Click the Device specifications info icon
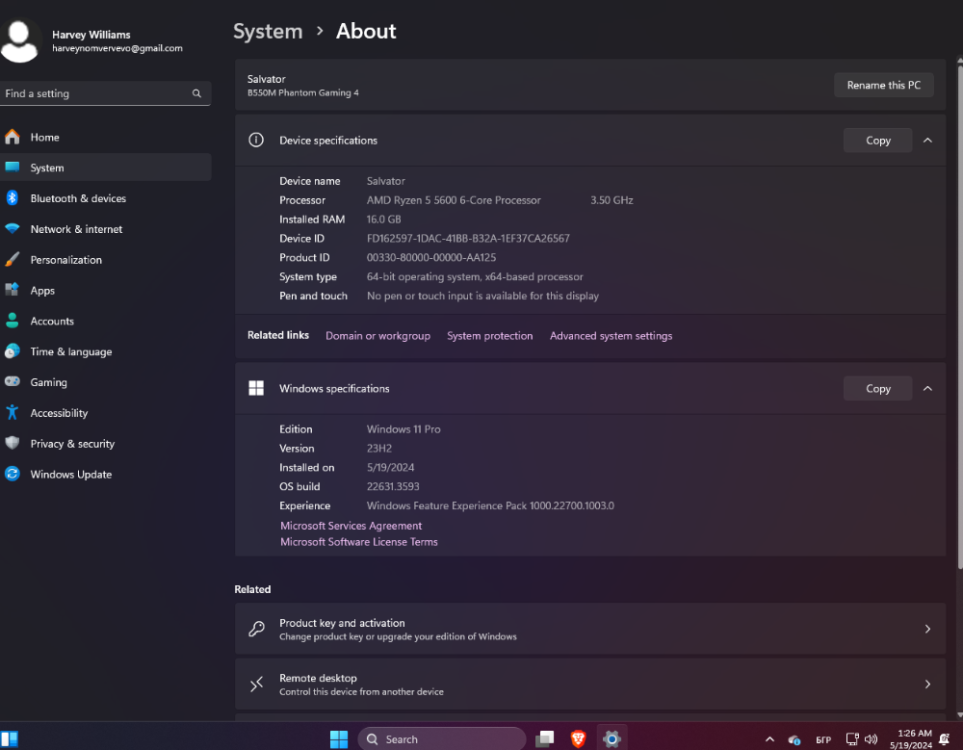 click(x=256, y=140)
